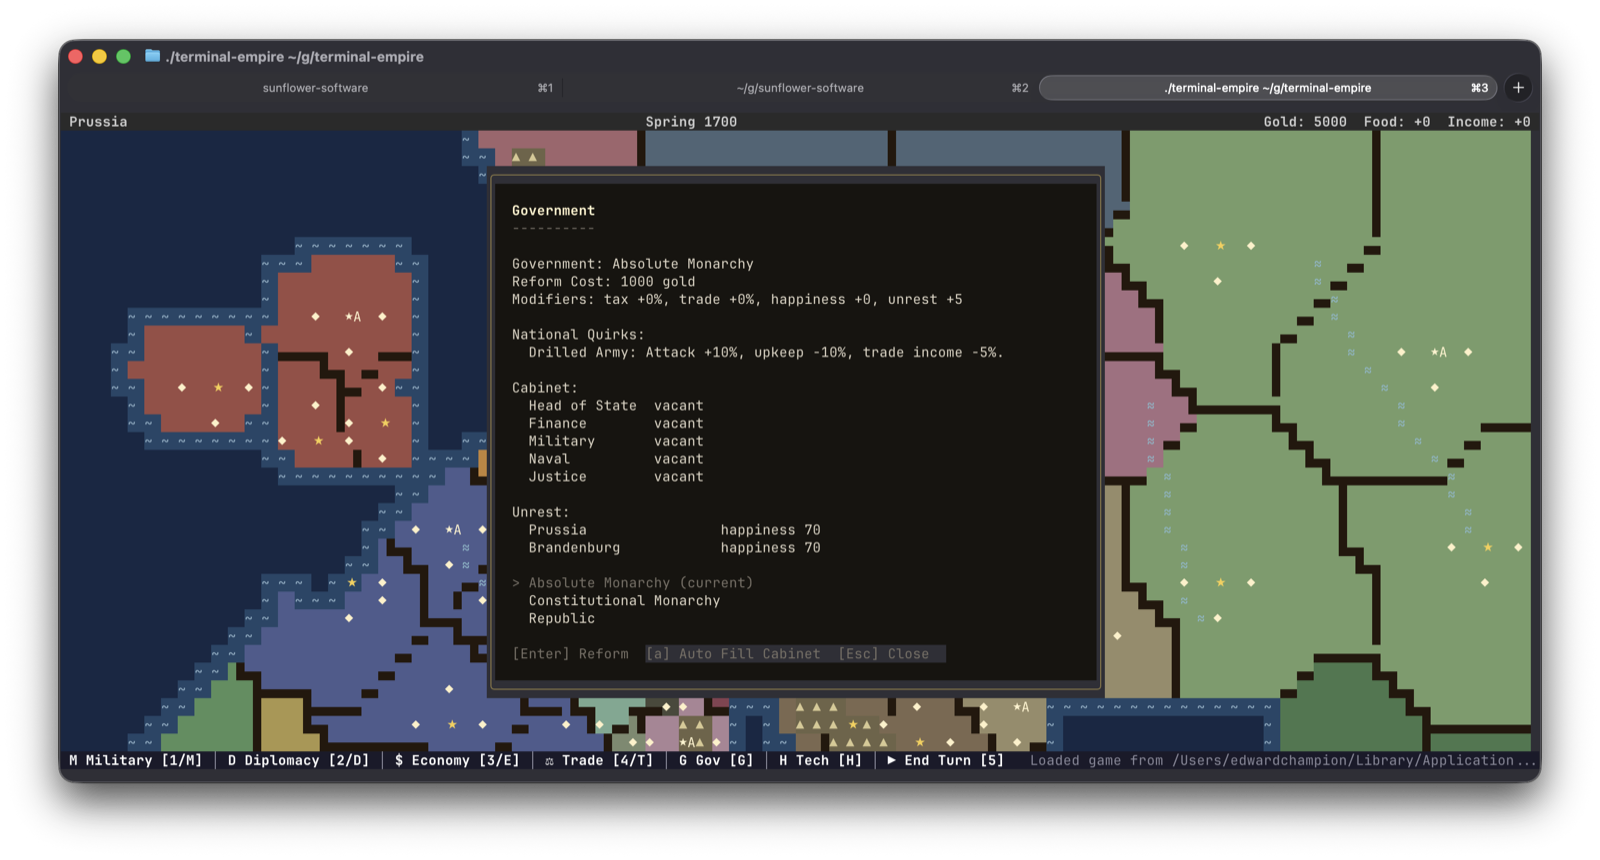Click the Naval vacant cabinet row
The width and height of the screenshot is (1600, 860).
click(x=616, y=459)
